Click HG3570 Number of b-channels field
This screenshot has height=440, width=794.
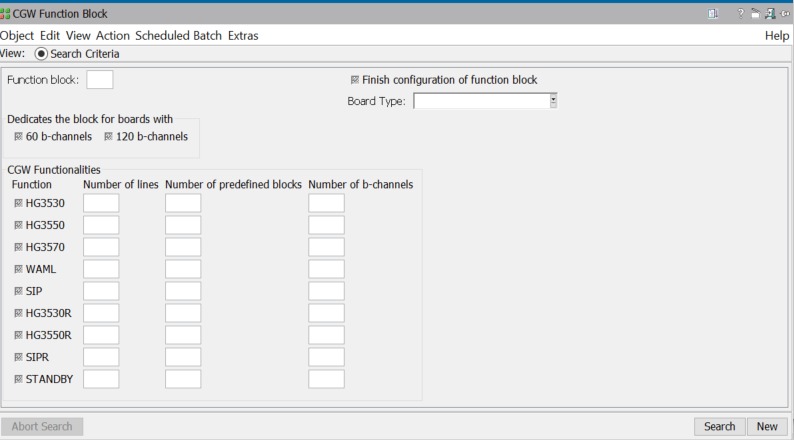[x=326, y=247]
